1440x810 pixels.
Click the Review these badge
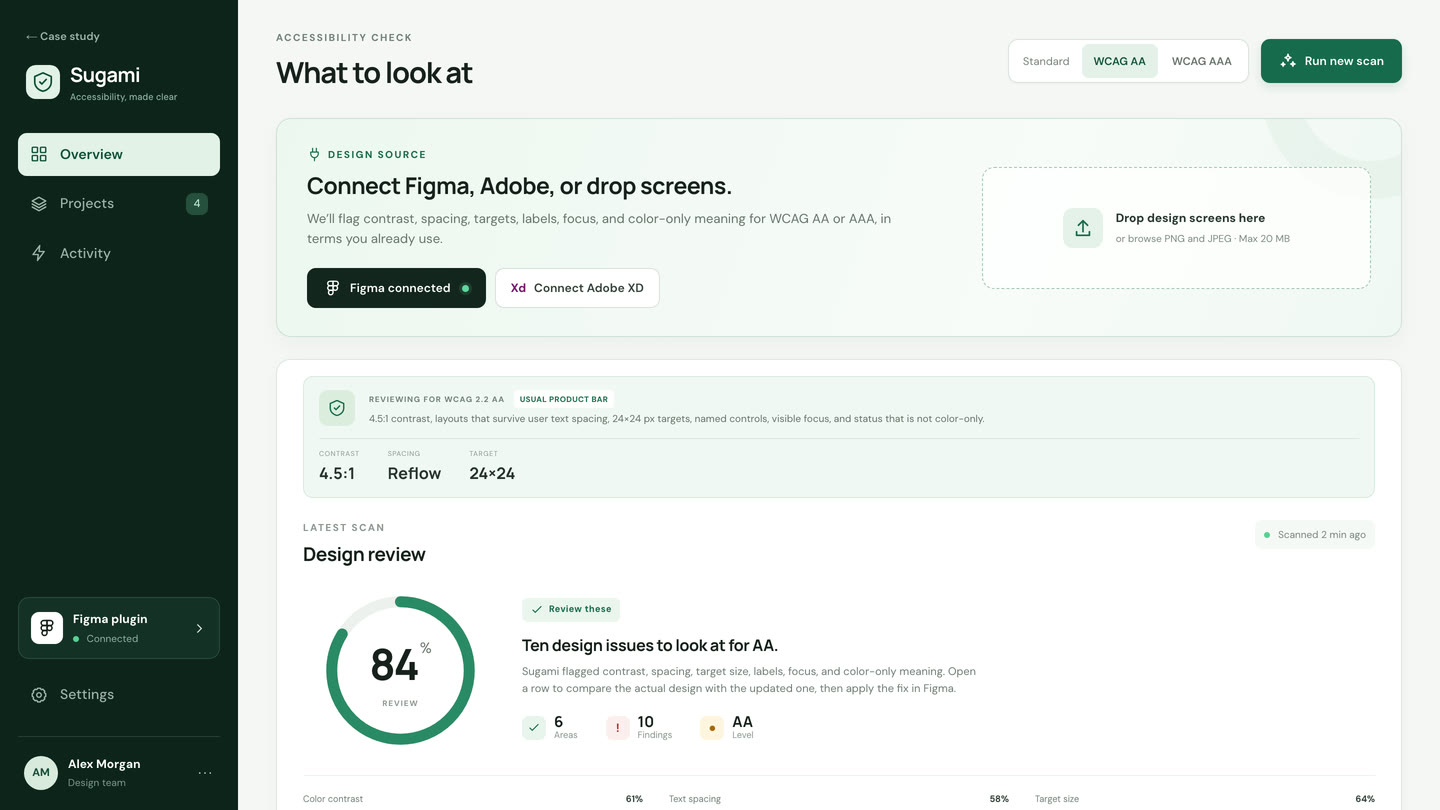571,609
